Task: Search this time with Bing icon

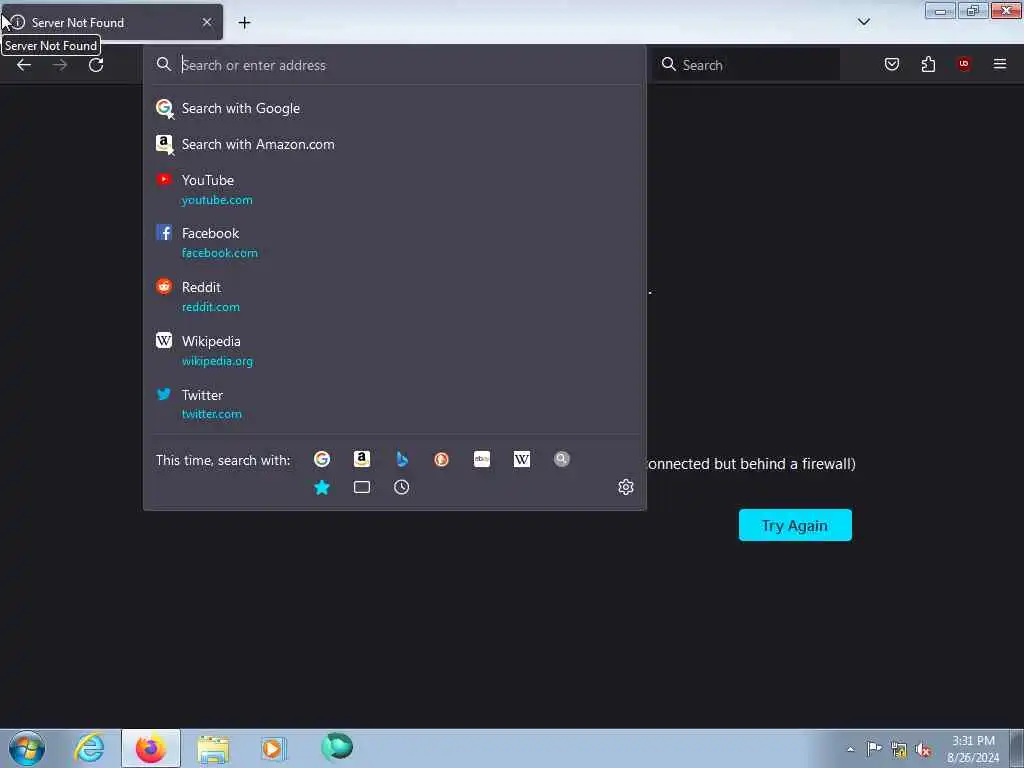Action: pyautogui.click(x=402, y=459)
